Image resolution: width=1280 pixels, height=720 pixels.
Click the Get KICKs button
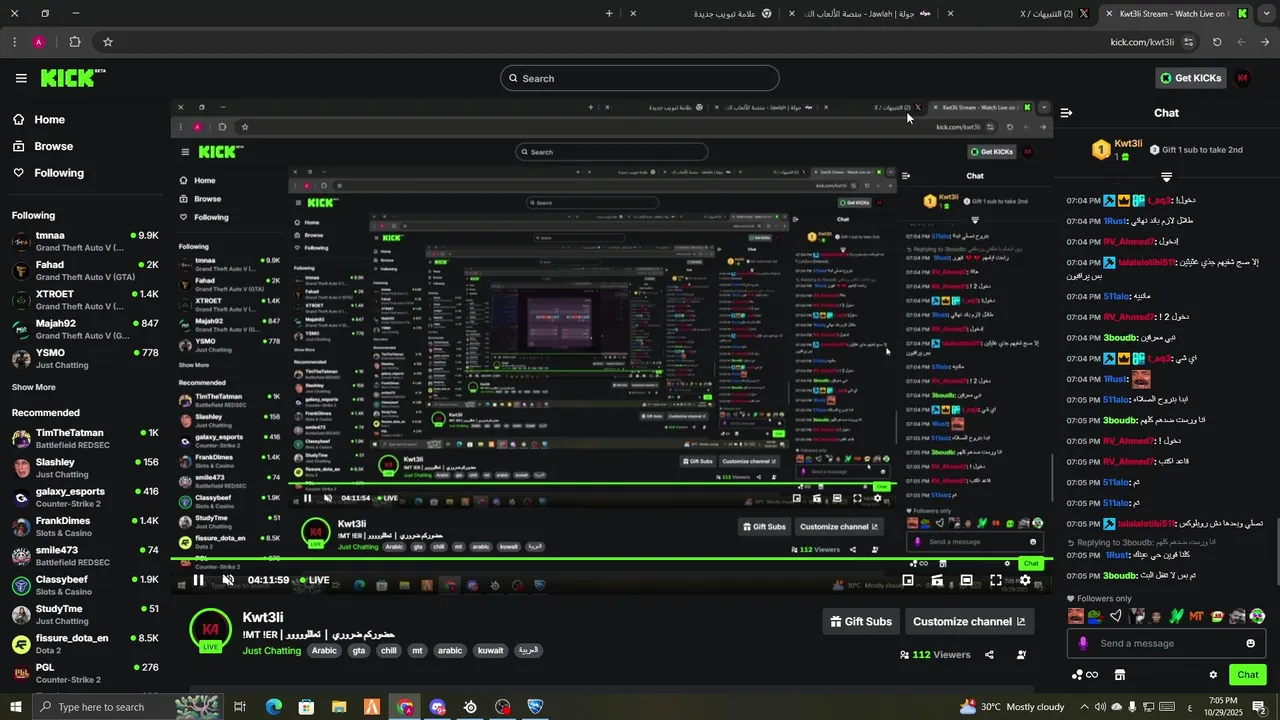pyautogui.click(x=1190, y=78)
